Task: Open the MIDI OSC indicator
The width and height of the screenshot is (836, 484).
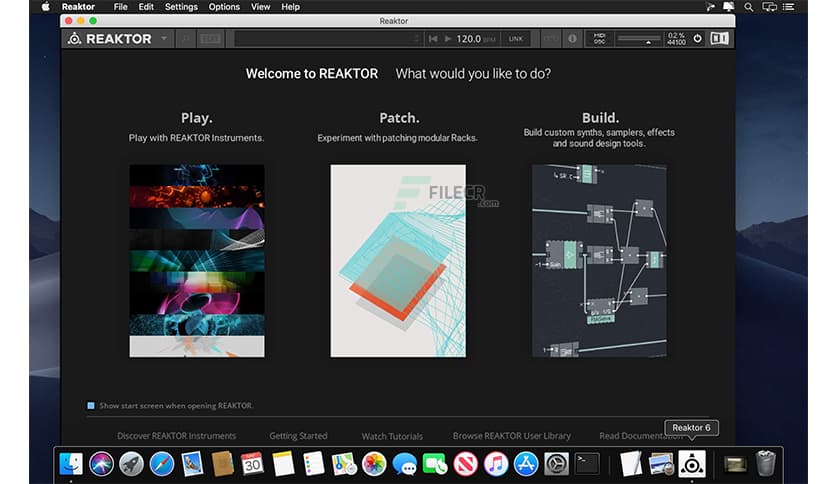Action: pos(599,39)
